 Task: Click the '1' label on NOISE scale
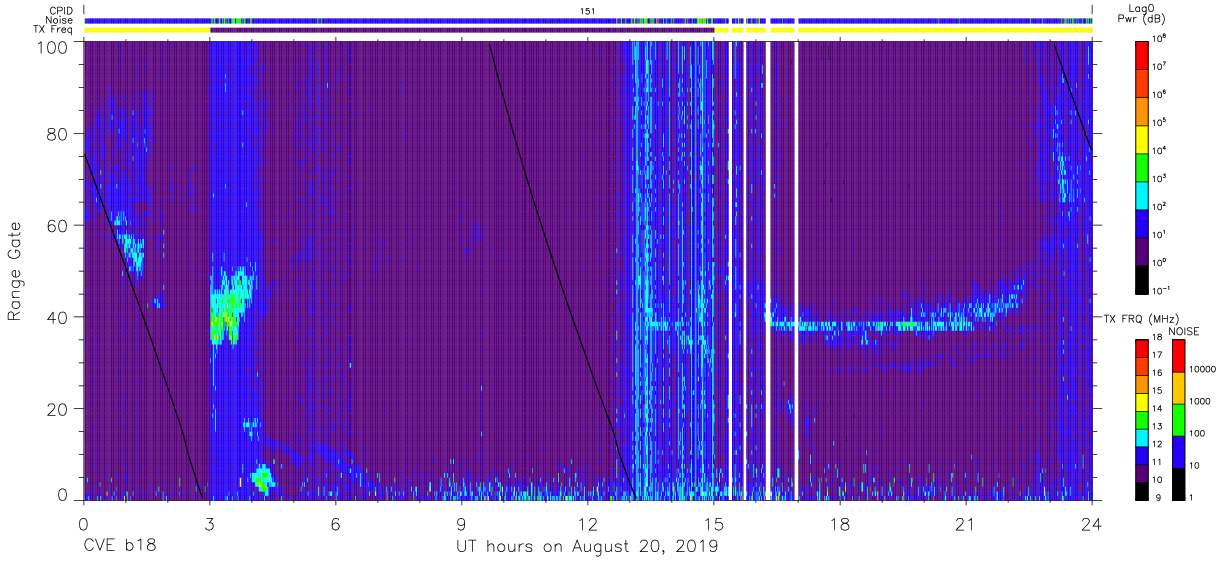[1193, 497]
